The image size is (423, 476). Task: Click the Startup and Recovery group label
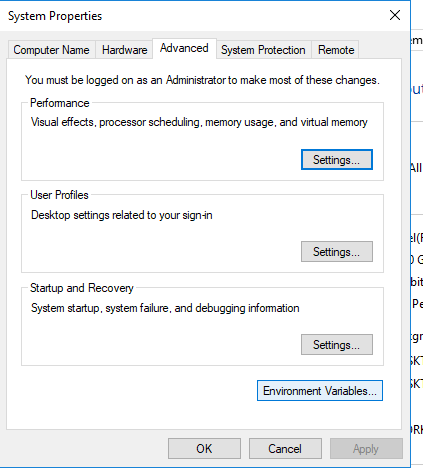tap(82, 288)
